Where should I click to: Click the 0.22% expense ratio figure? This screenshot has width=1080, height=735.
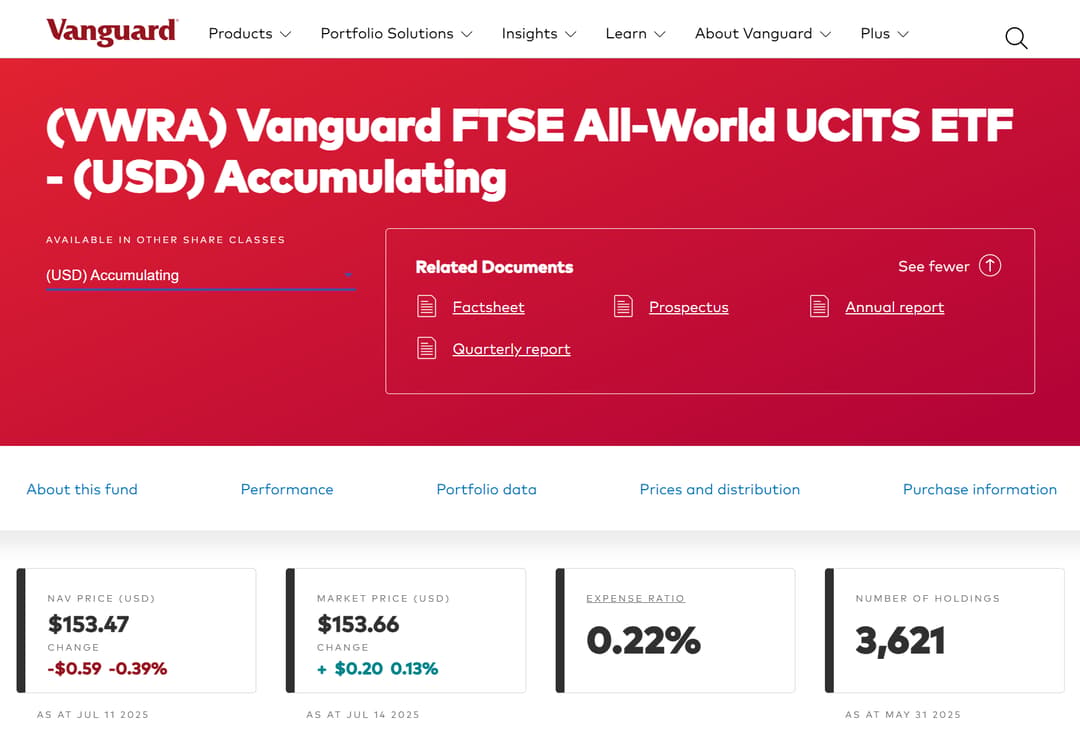643,641
